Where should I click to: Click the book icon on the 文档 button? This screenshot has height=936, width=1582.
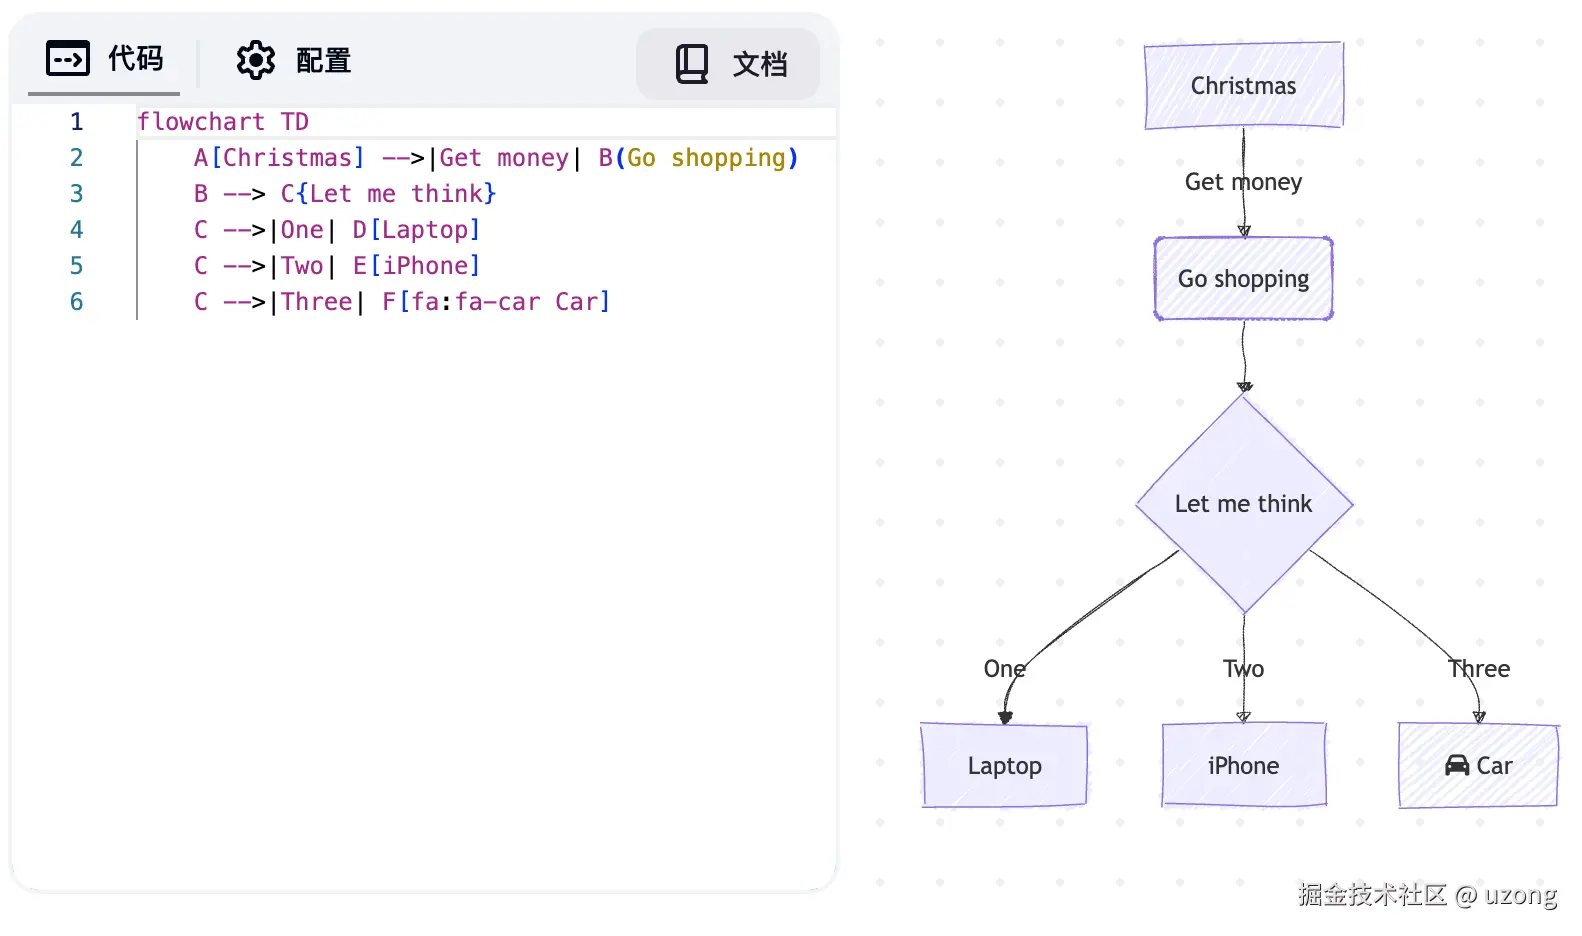[x=691, y=64]
